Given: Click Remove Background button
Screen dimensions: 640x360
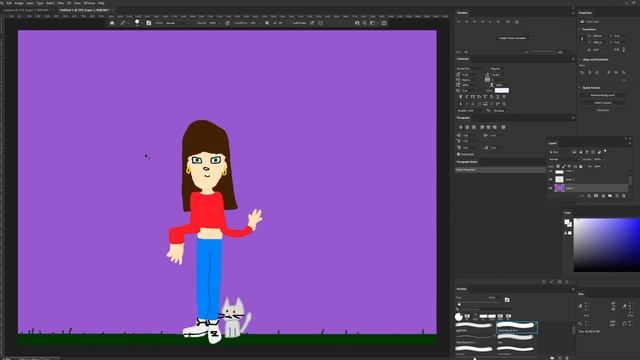Looking at the screenshot, I should pos(603,95).
